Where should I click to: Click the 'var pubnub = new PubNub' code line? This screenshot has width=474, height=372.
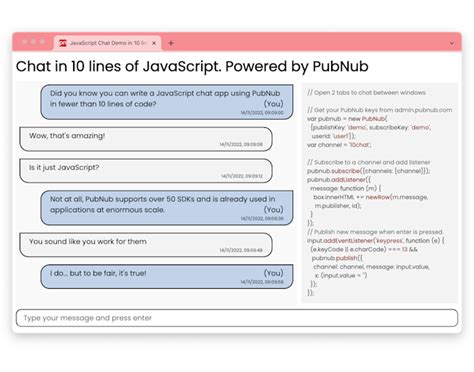click(x=347, y=119)
